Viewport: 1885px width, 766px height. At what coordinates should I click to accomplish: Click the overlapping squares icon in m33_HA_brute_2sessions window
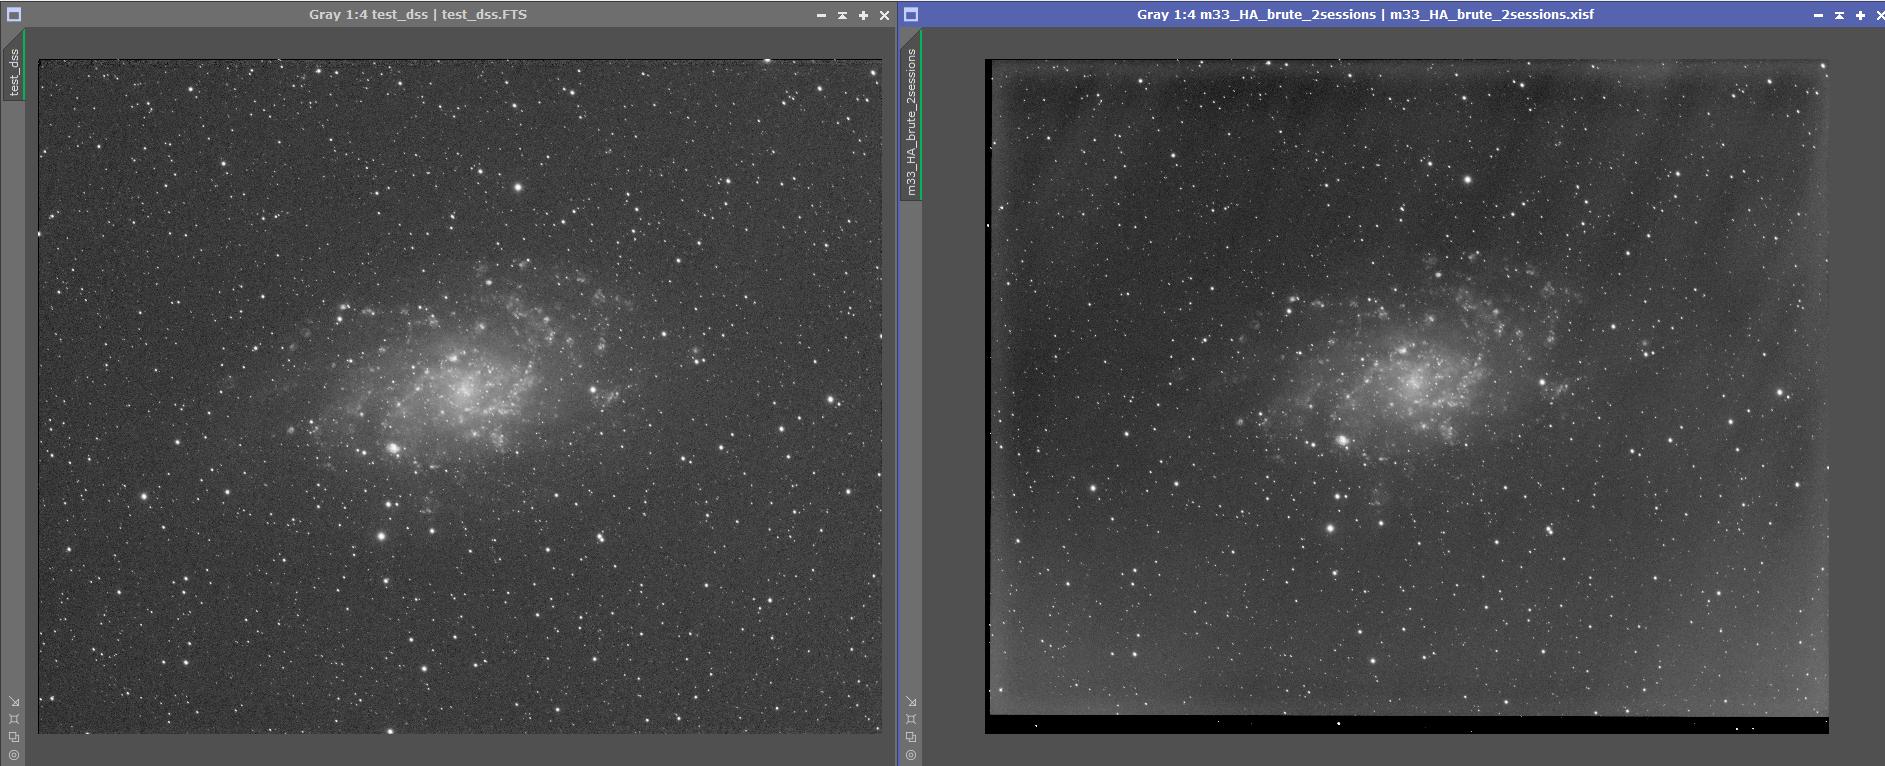coord(911,737)
